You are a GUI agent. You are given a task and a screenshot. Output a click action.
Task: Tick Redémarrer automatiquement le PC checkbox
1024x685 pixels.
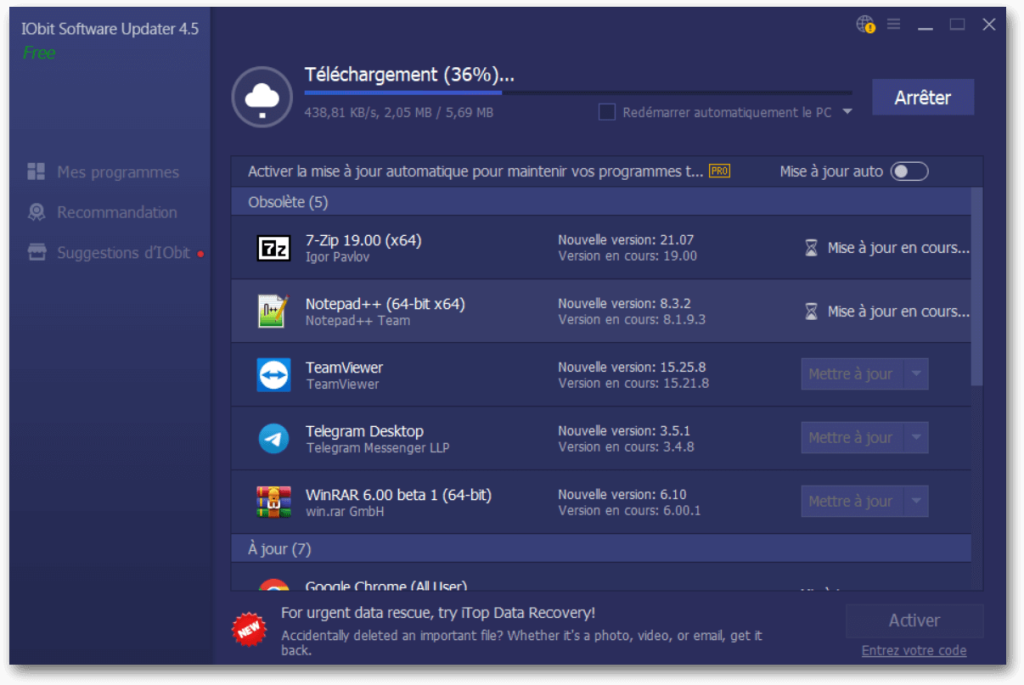[x=607, y=112]
